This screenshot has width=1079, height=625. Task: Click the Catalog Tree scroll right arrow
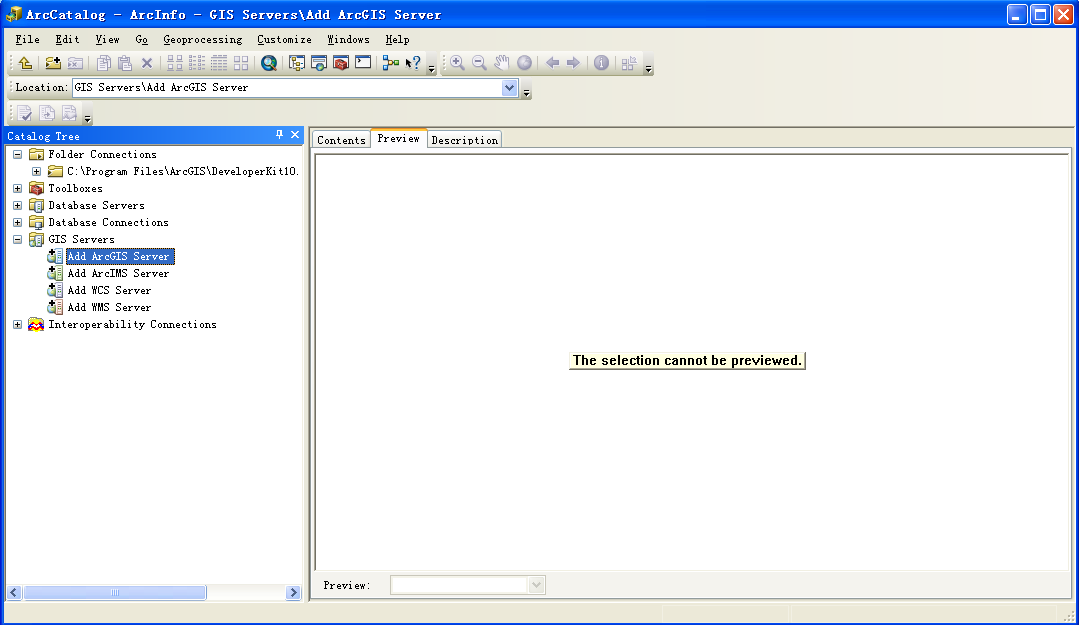(x=293, y=593)
